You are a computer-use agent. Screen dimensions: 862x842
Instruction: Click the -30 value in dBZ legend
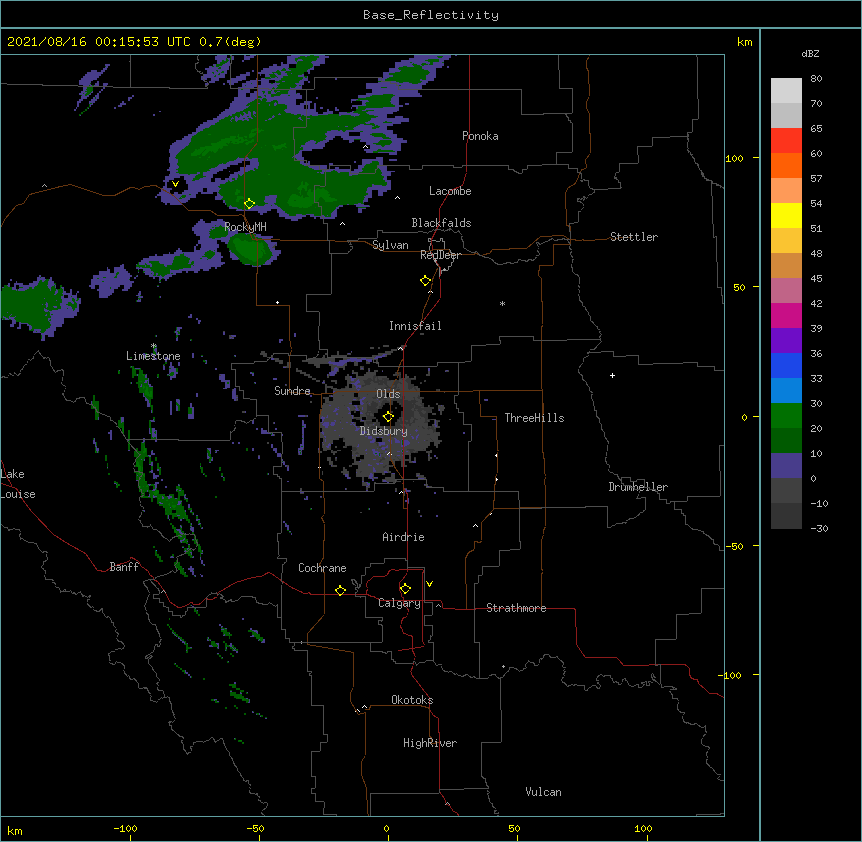click(819, 528)
